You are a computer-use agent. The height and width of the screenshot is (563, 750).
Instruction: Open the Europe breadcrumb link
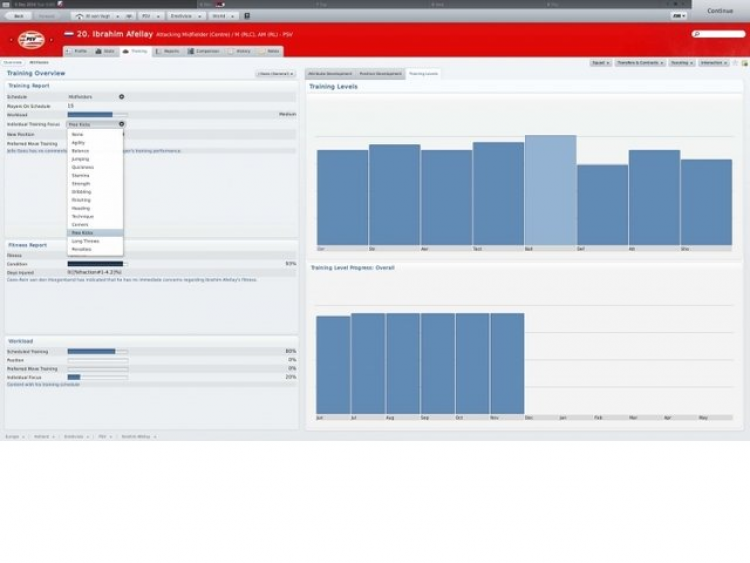coord(12,436)
